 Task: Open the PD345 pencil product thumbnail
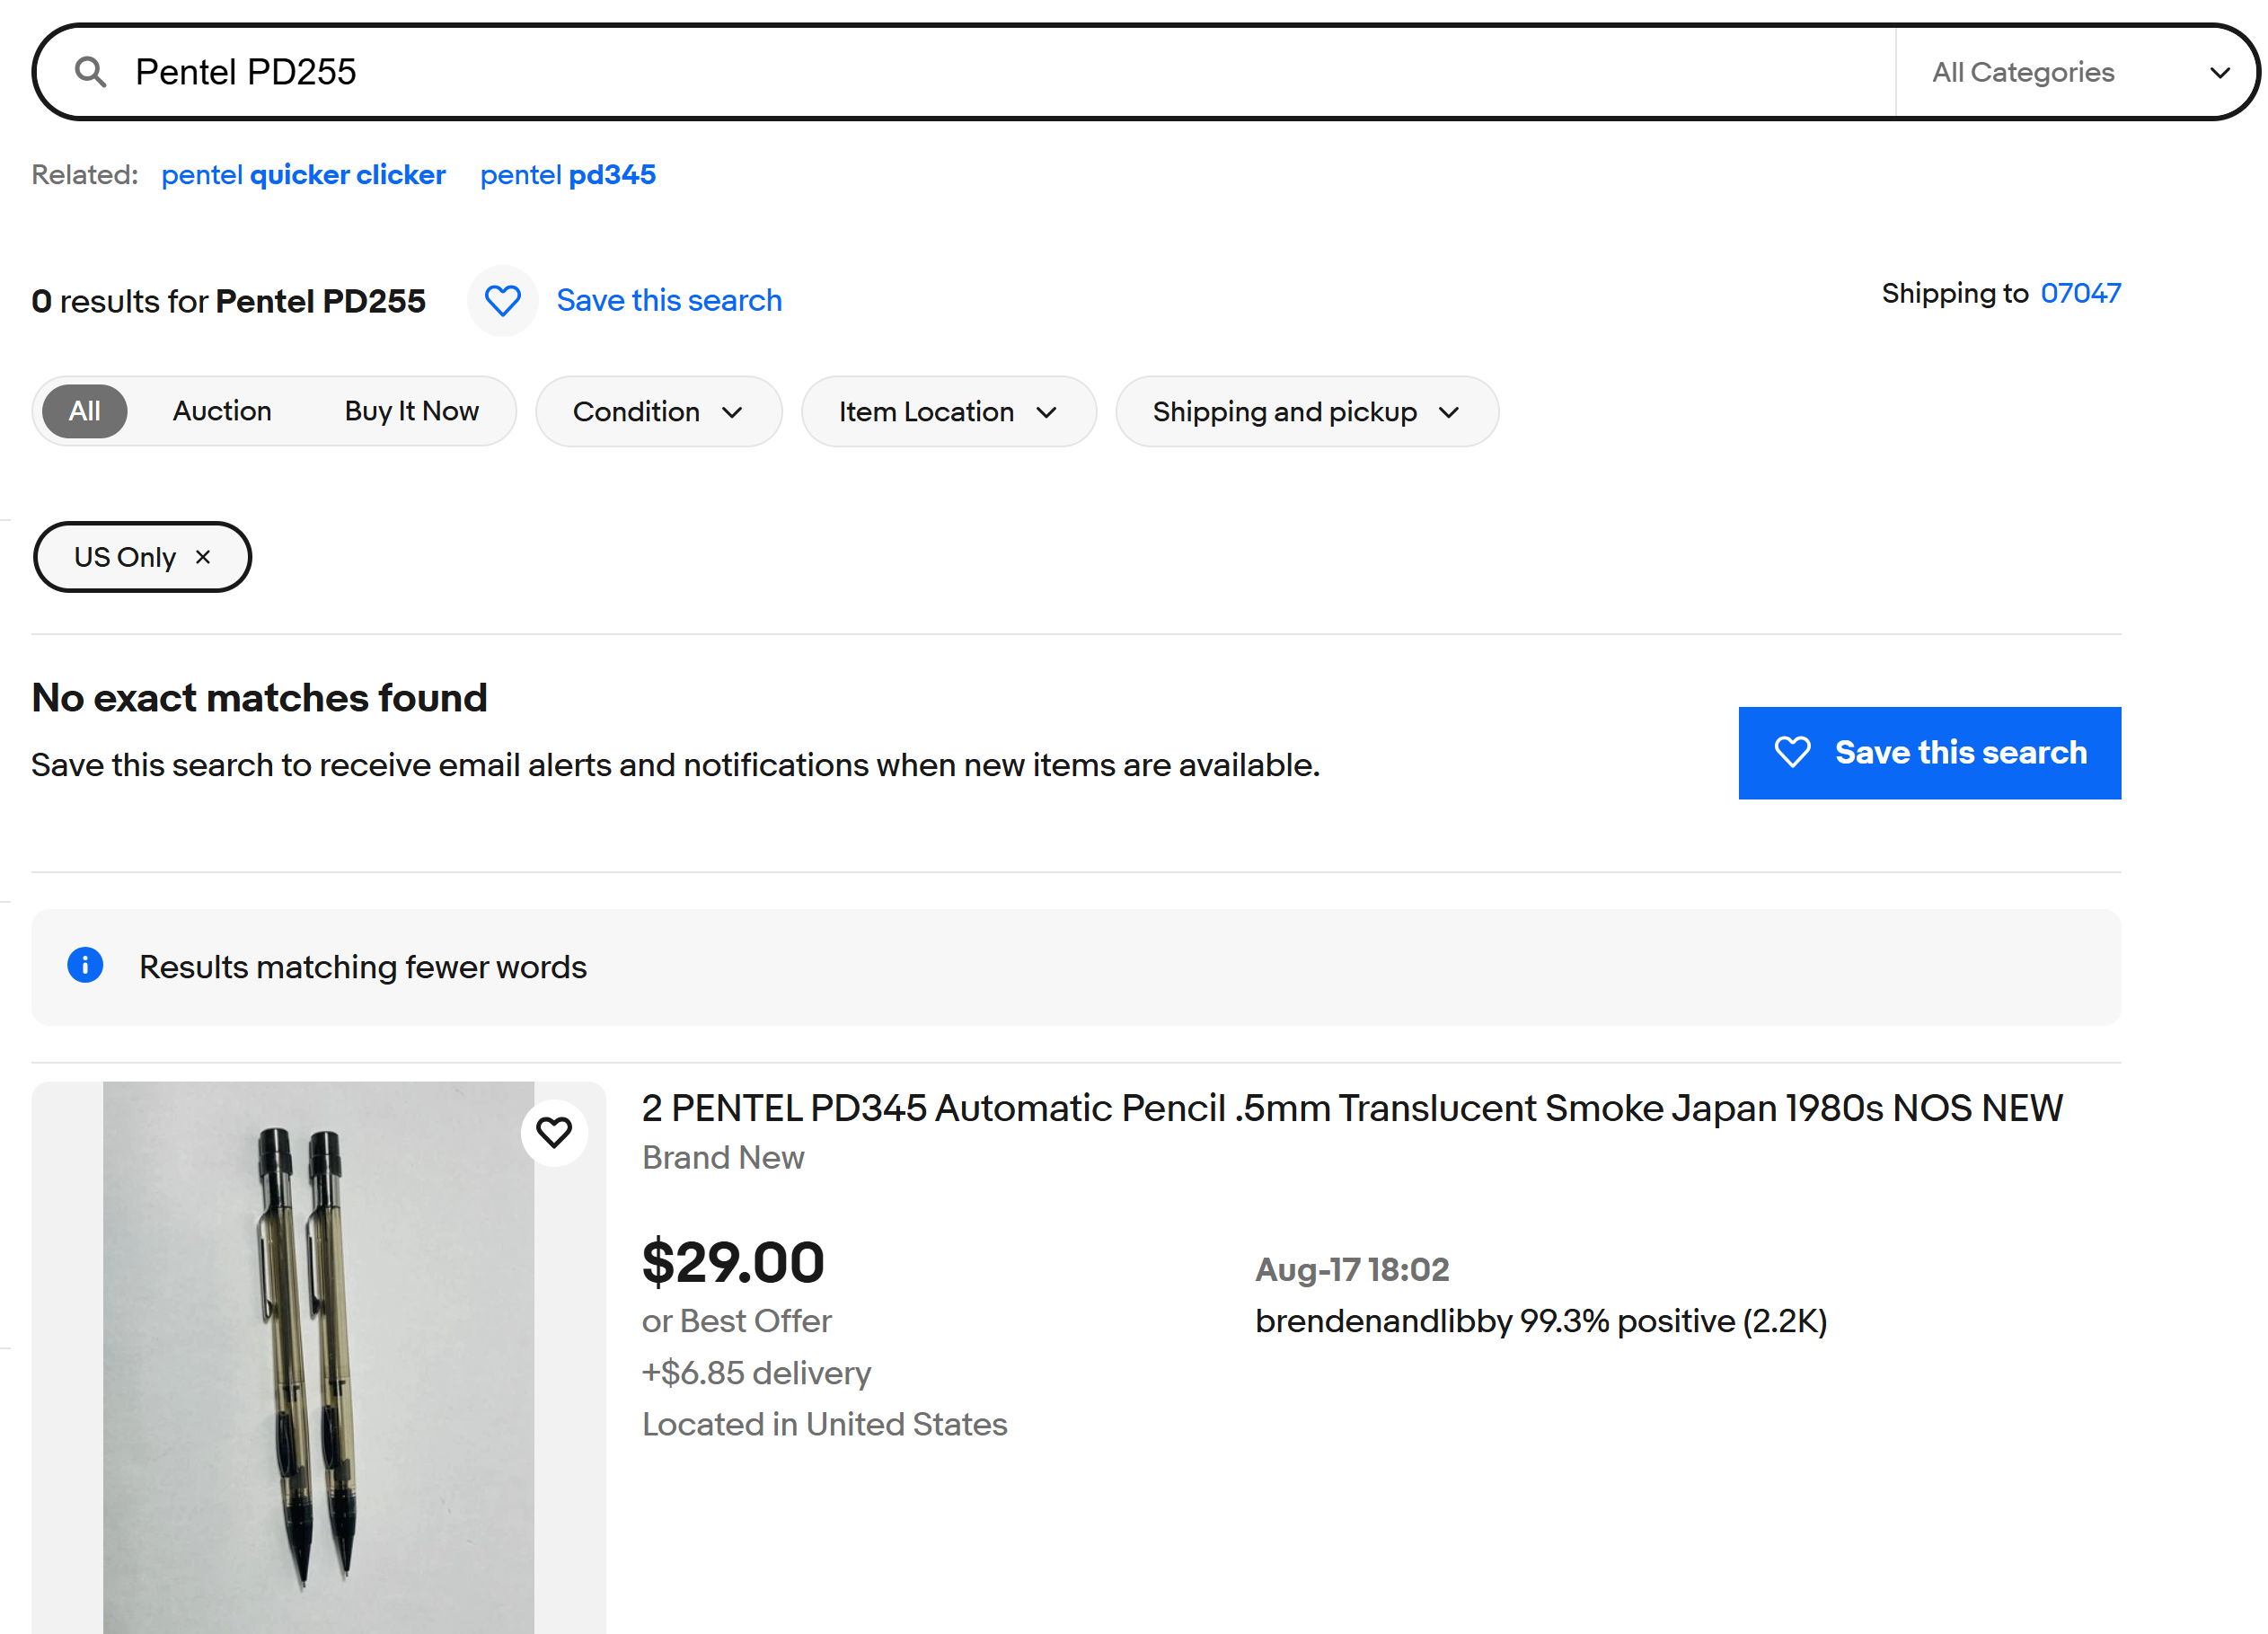pos(318,1357)
